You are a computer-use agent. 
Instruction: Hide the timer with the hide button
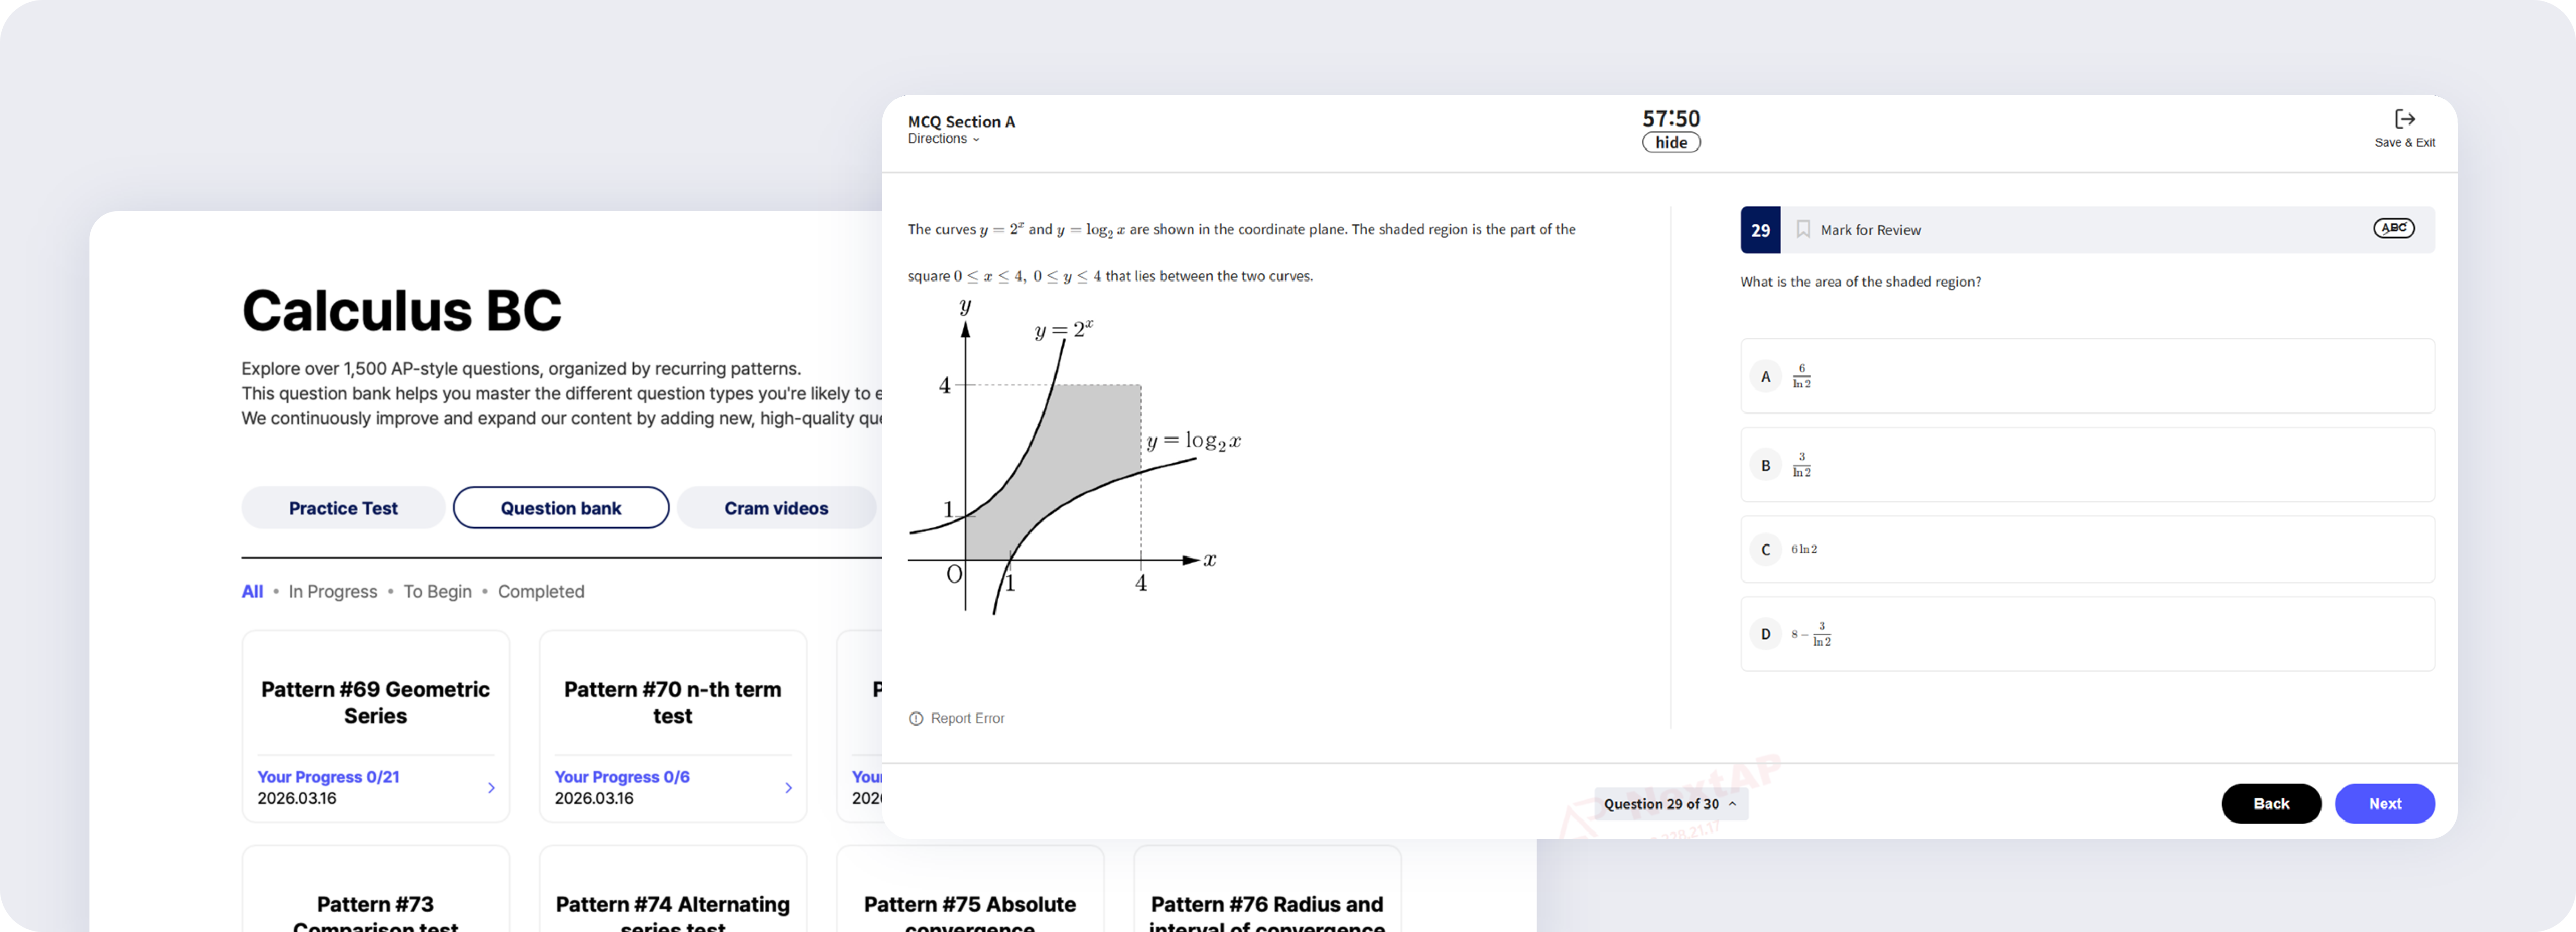(1670, 143)
